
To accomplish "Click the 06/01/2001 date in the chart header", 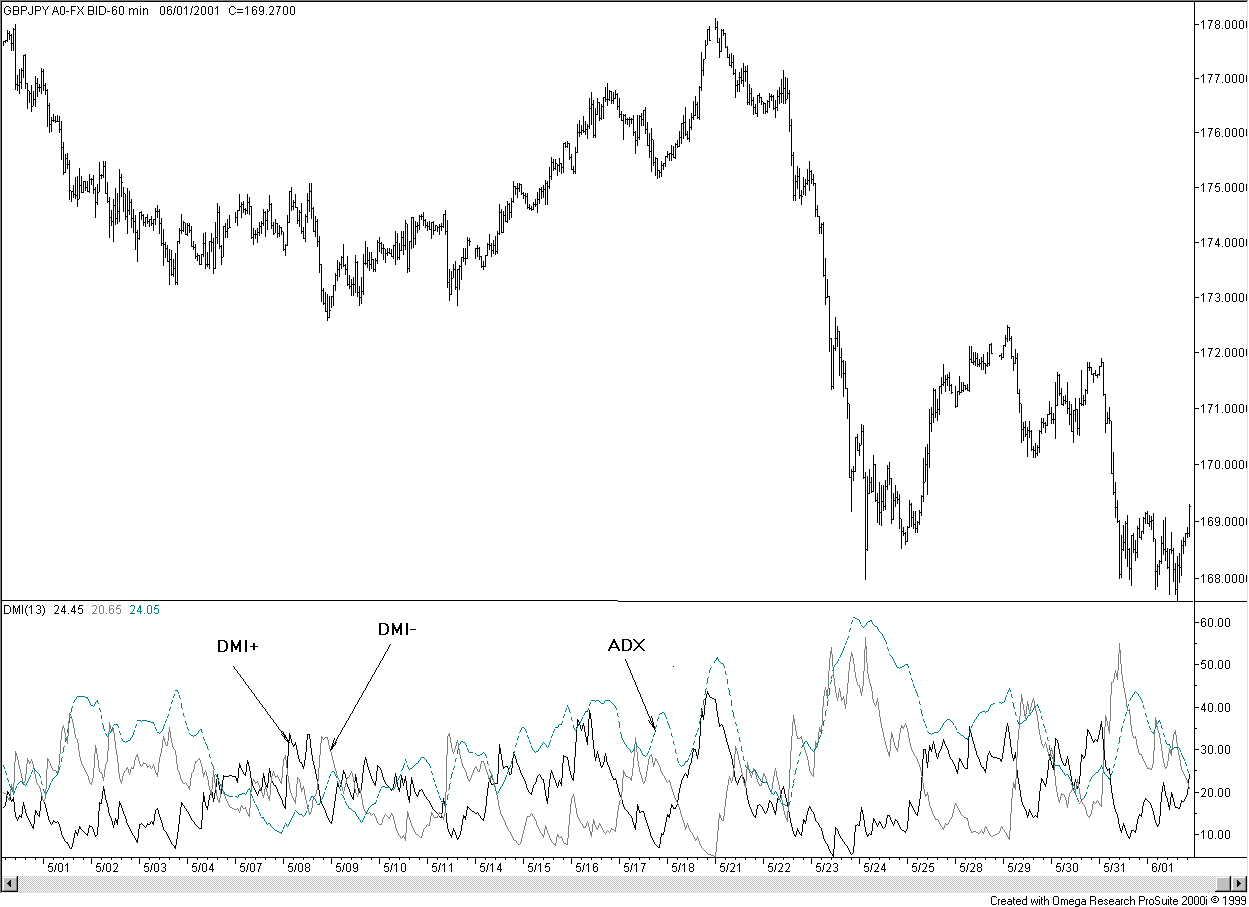I will tap(189, 11).
